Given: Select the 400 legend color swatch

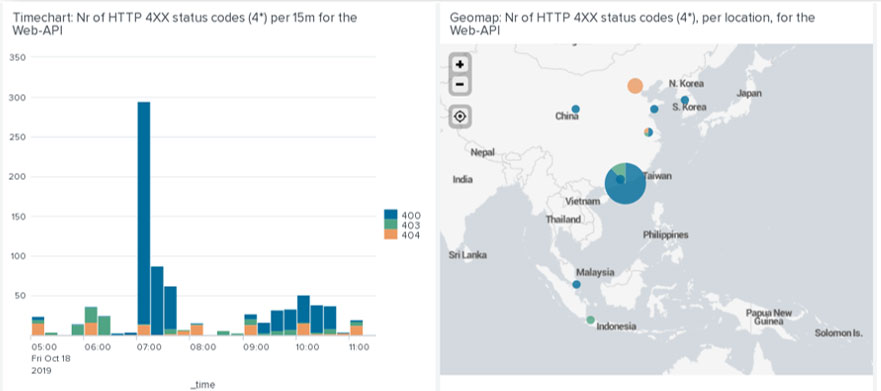Looking at the screenshot, I should click(x=390, y=215).
